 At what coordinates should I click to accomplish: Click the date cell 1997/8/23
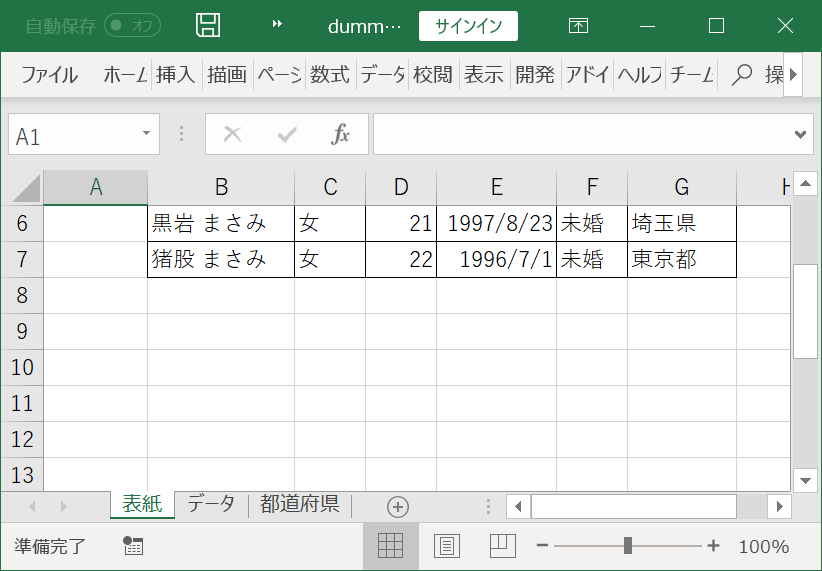[496, 224]
